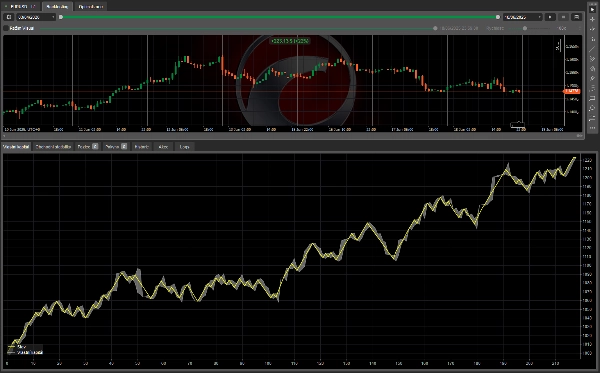The image size is (600, 373).
Task: Select the cursor pointer tool in right toolbar
Action: pyautogui.click(x=592, y=9)
